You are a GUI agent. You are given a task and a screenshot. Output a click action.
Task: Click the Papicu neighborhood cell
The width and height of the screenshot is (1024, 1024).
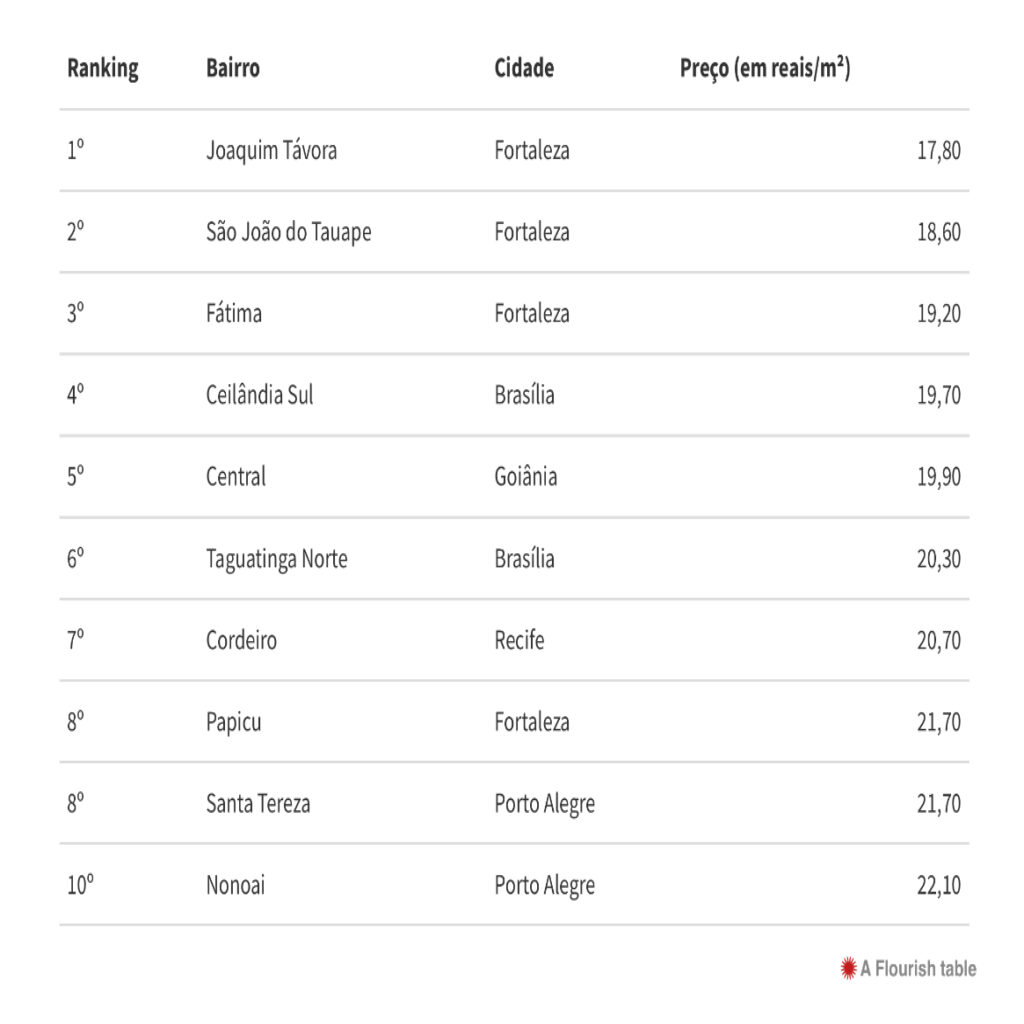[x=233, y=722]
